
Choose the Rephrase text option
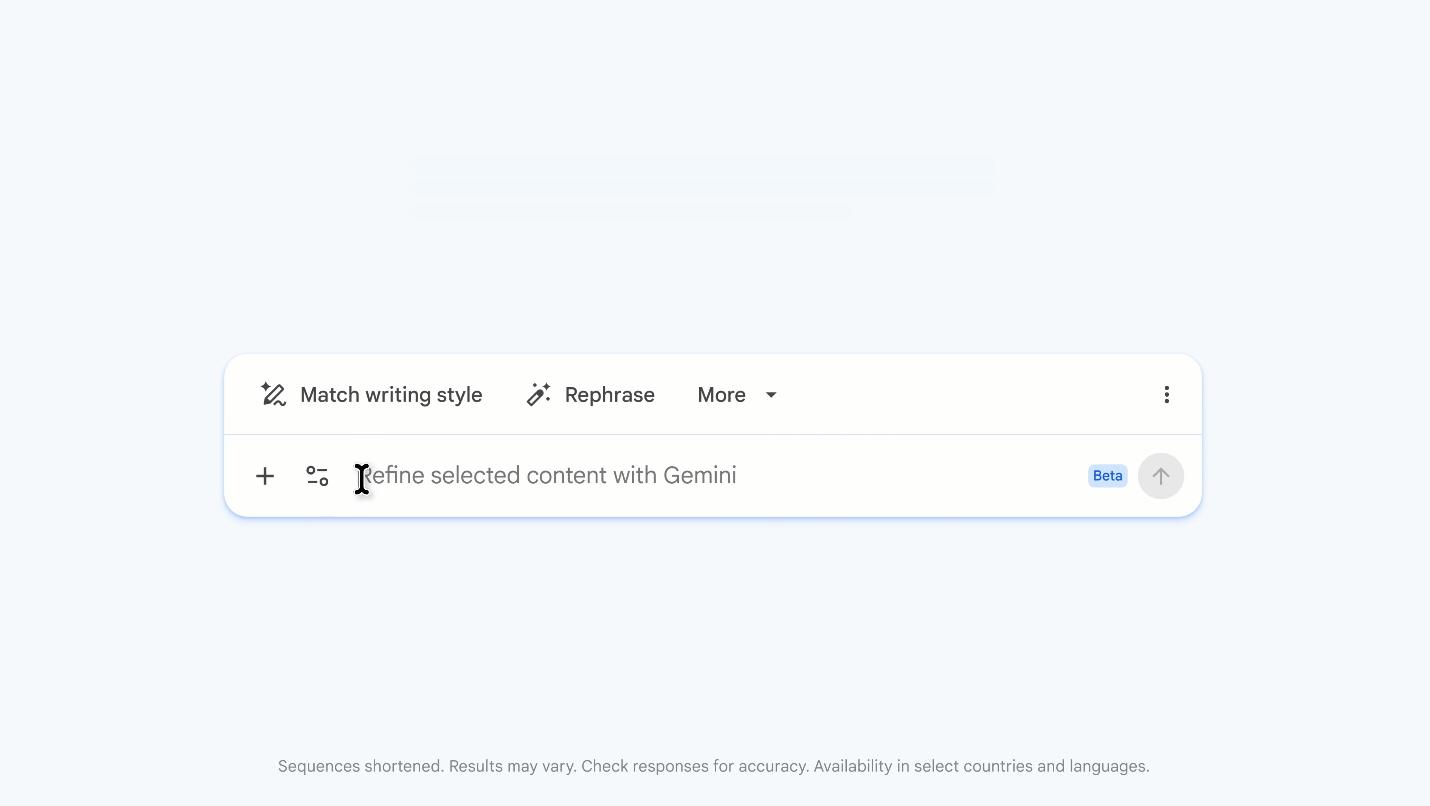point(609,395)
